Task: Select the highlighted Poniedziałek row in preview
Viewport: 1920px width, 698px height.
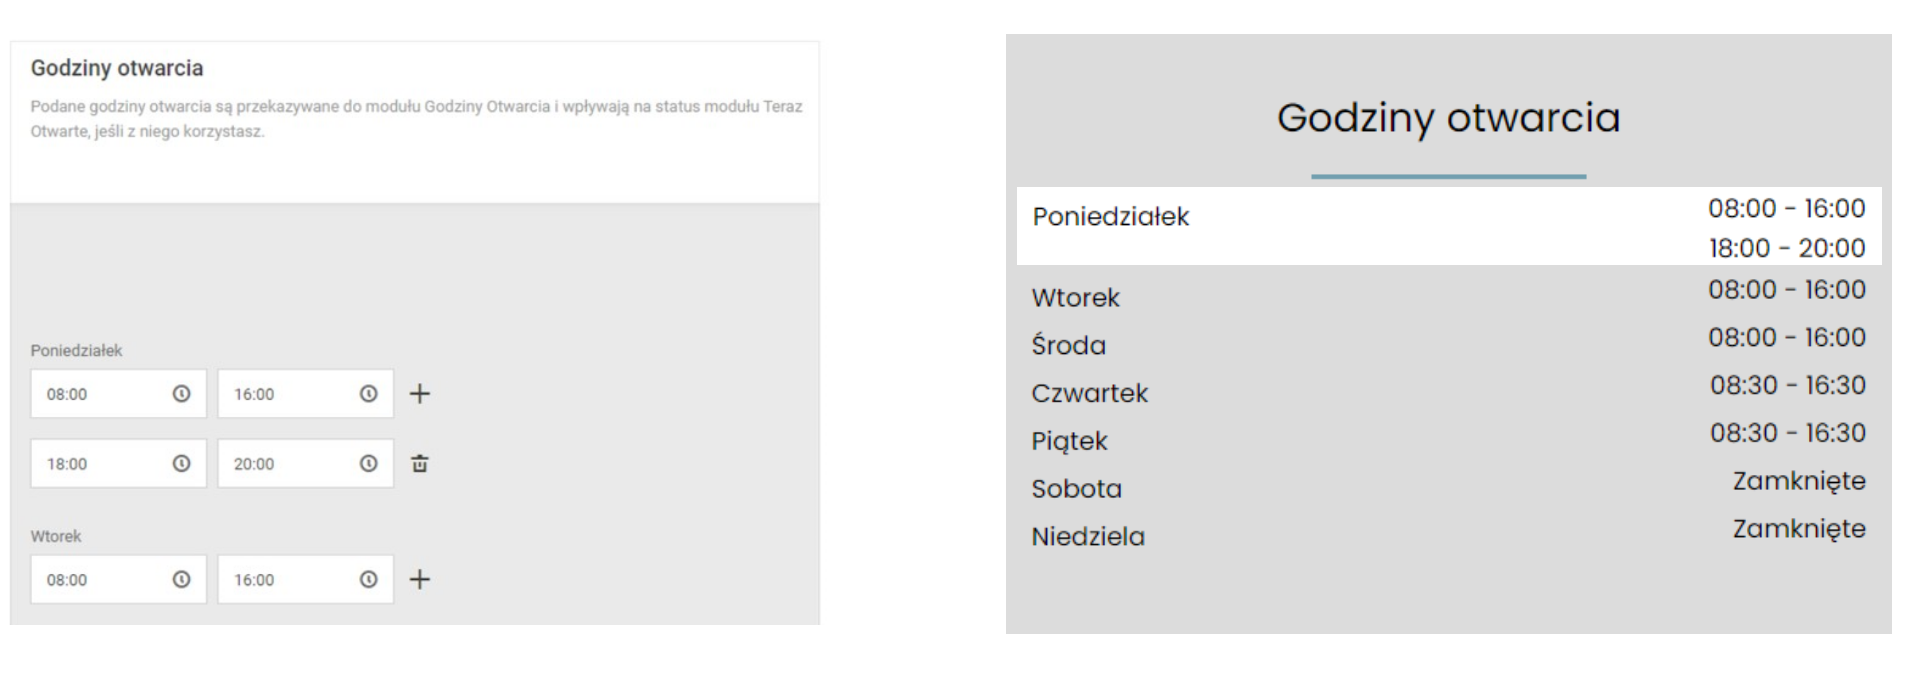Action: pos(1449,227)
